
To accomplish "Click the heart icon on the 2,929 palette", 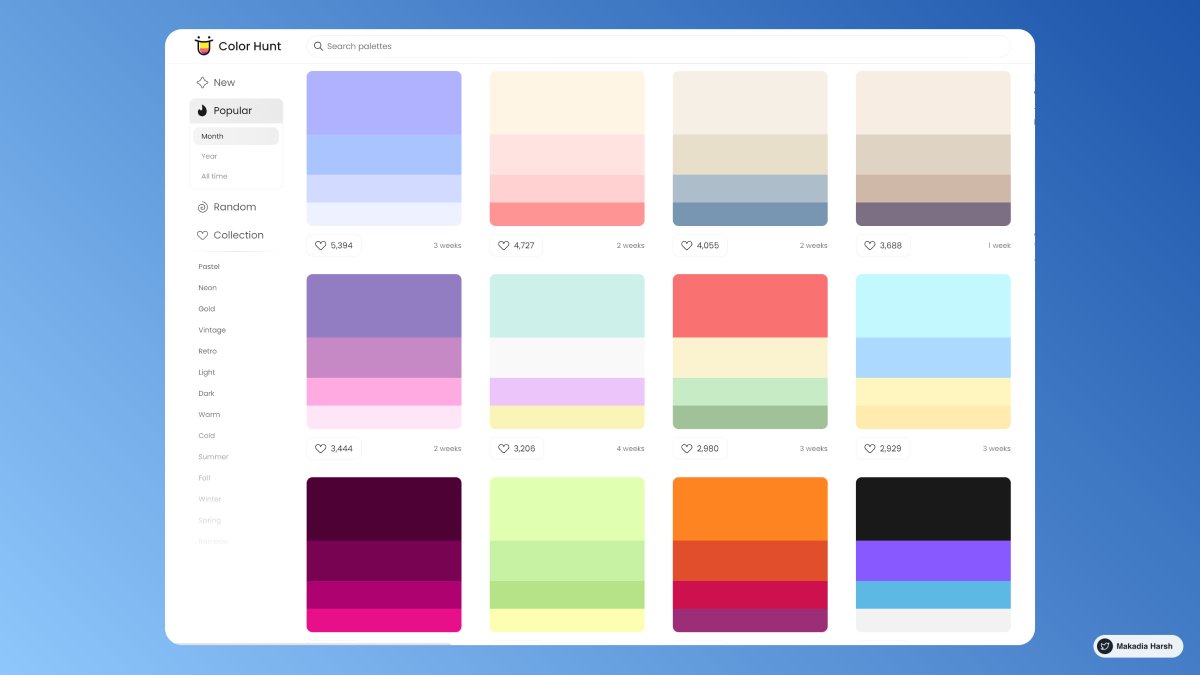I will pos(869,449).
